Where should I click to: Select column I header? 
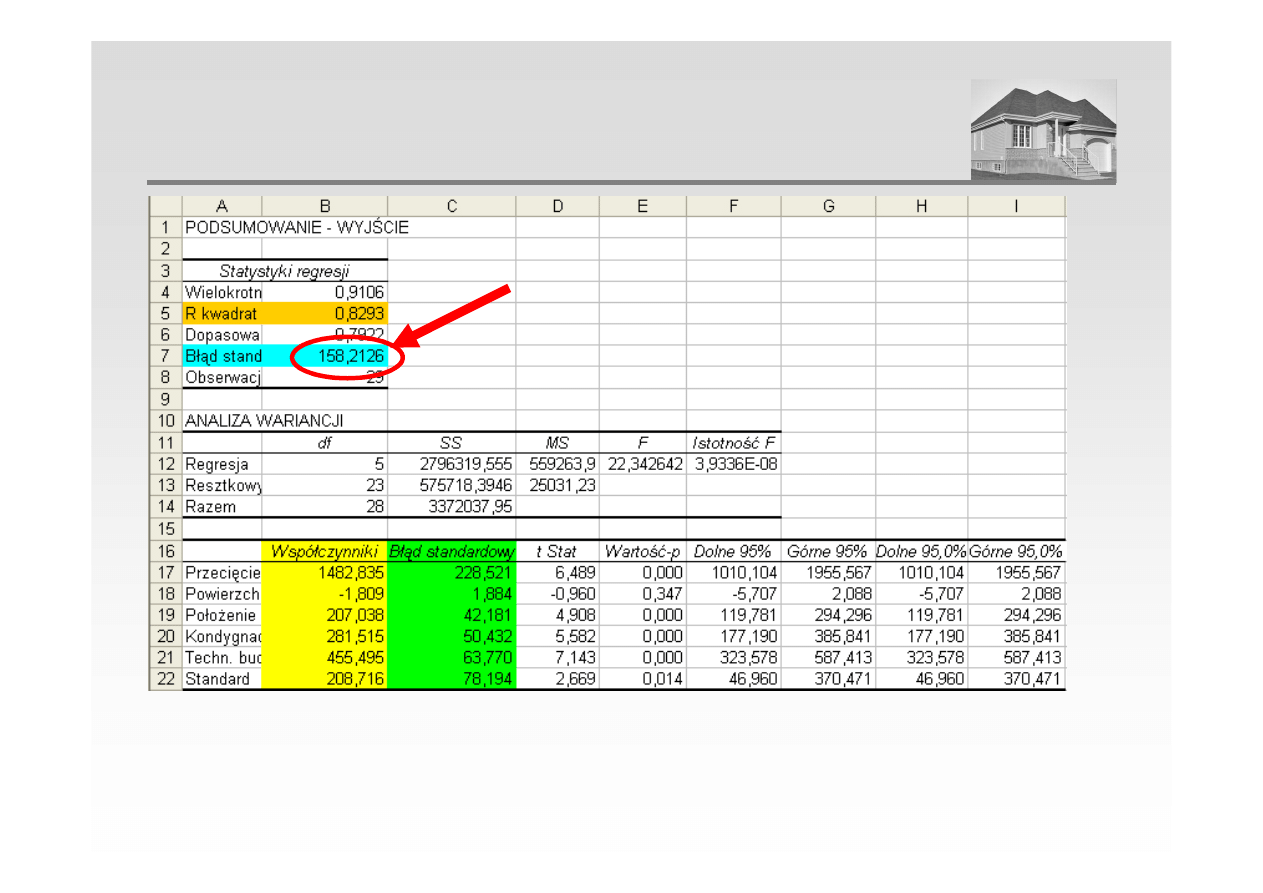(x=1016, y=206)
